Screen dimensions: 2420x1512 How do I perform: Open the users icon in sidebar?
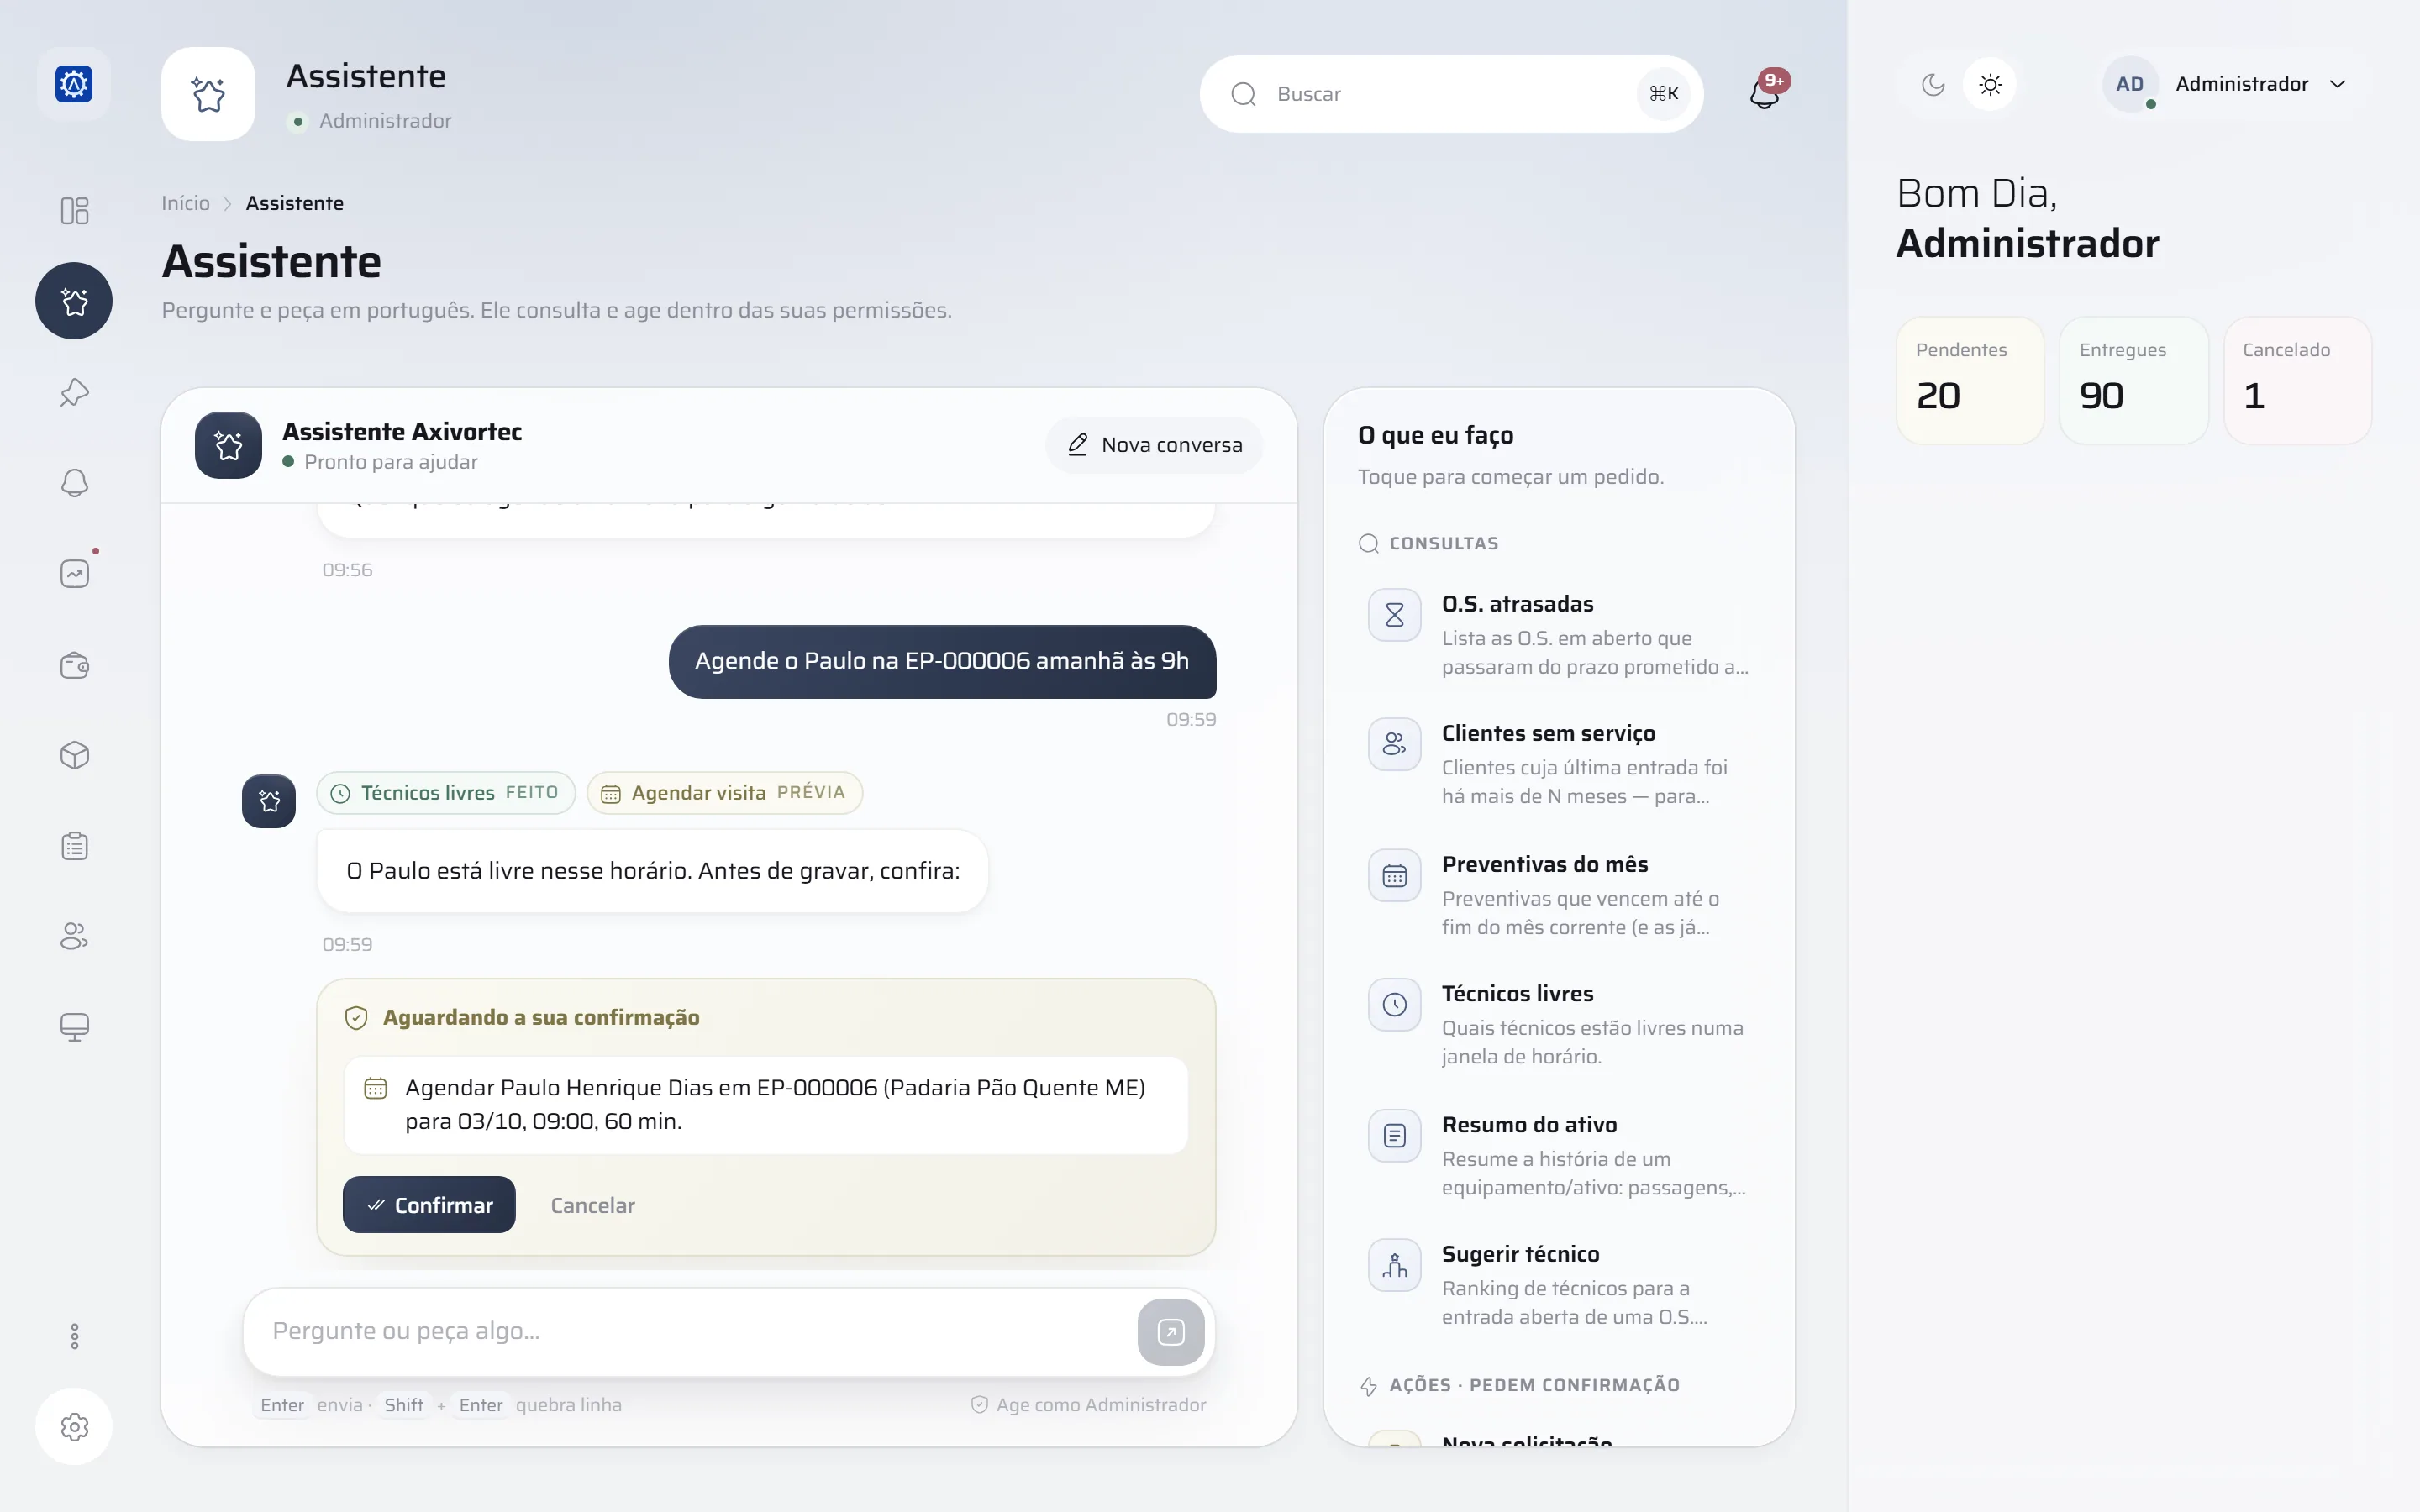74,936
